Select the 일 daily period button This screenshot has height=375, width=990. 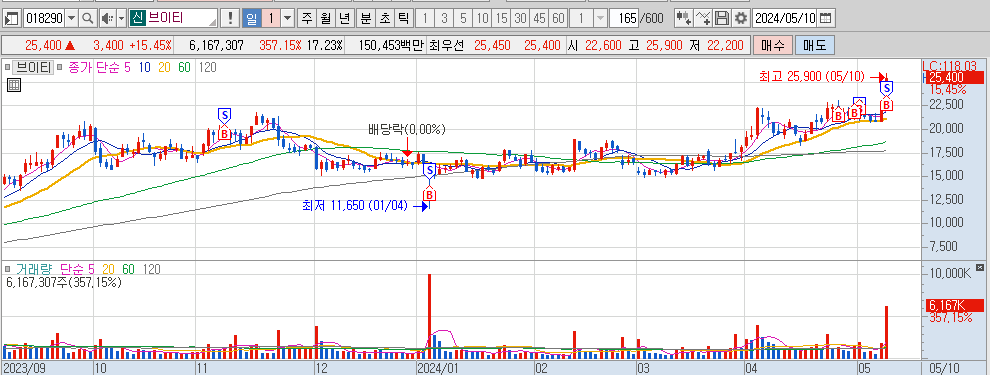point(252,18)
